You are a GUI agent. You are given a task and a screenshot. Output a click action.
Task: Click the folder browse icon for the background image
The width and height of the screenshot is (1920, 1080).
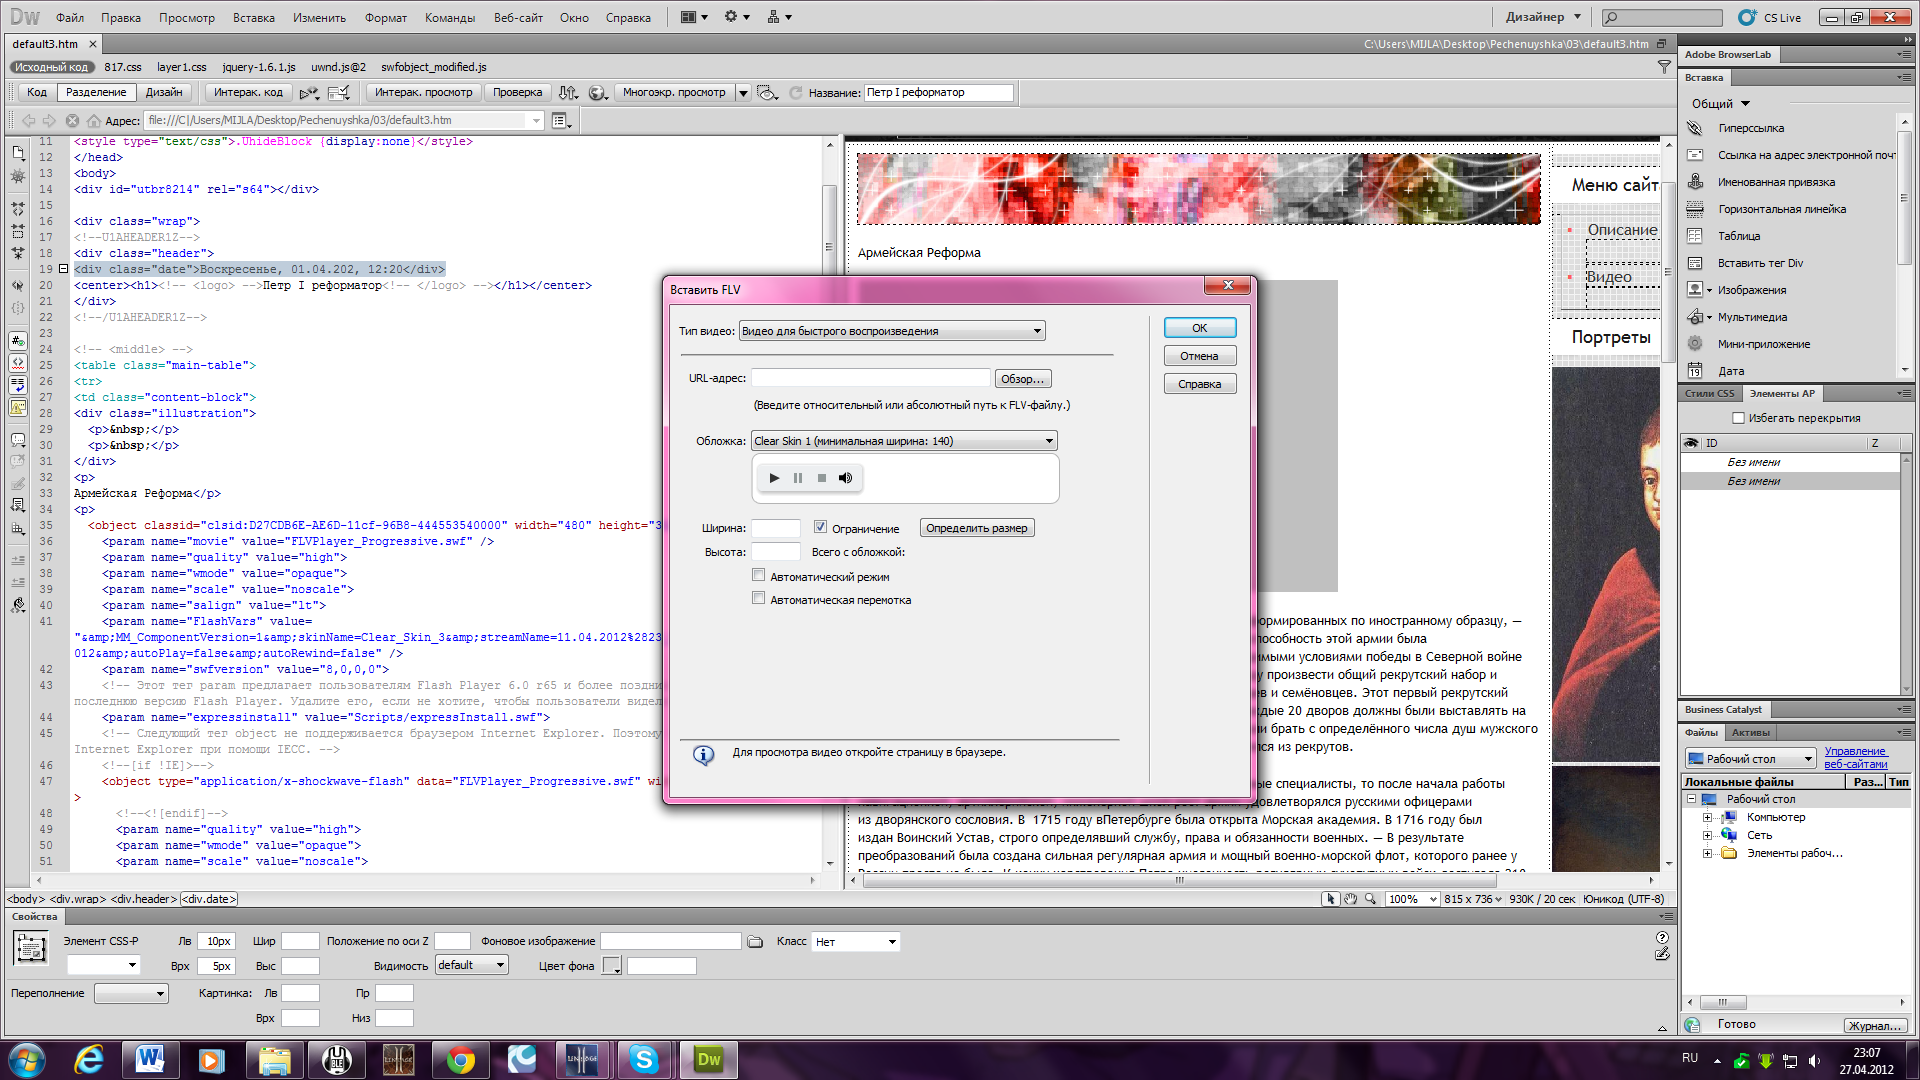[755, 942]
